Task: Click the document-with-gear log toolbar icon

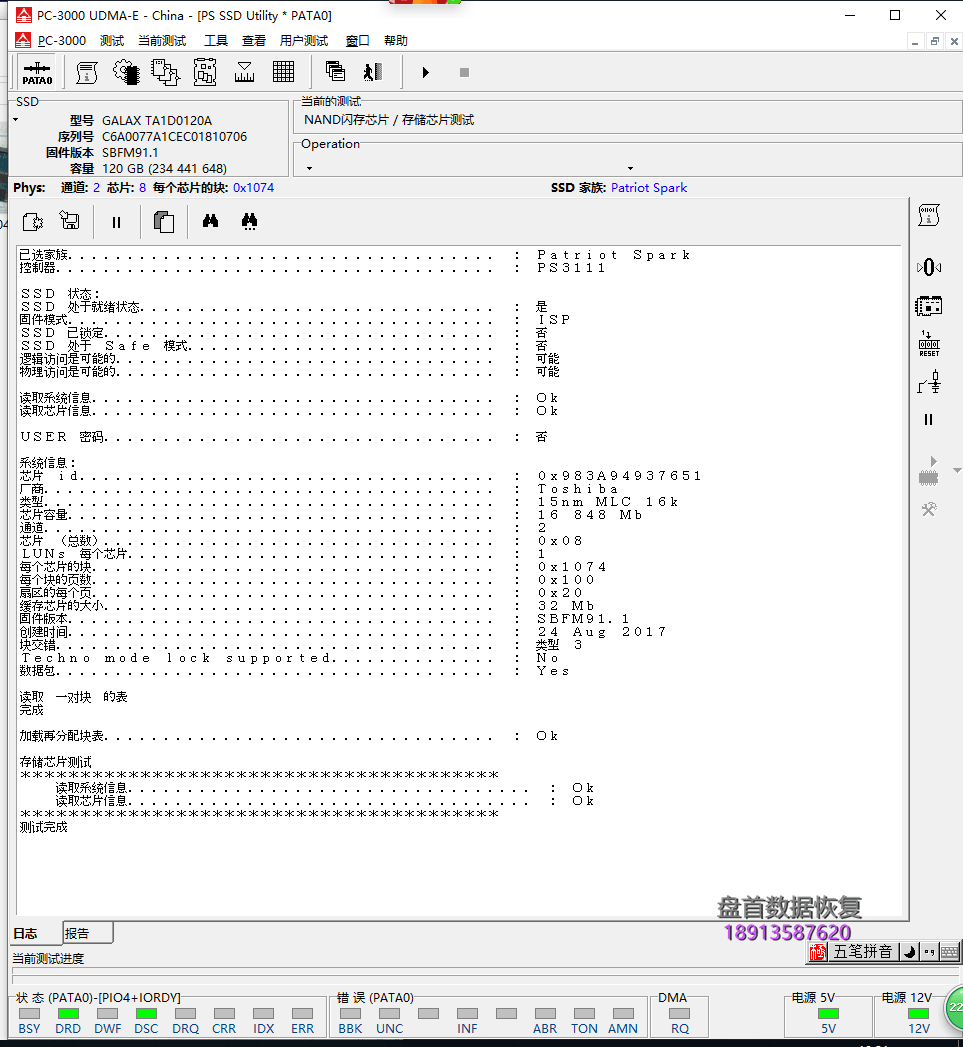Action: tap(33, 222)
